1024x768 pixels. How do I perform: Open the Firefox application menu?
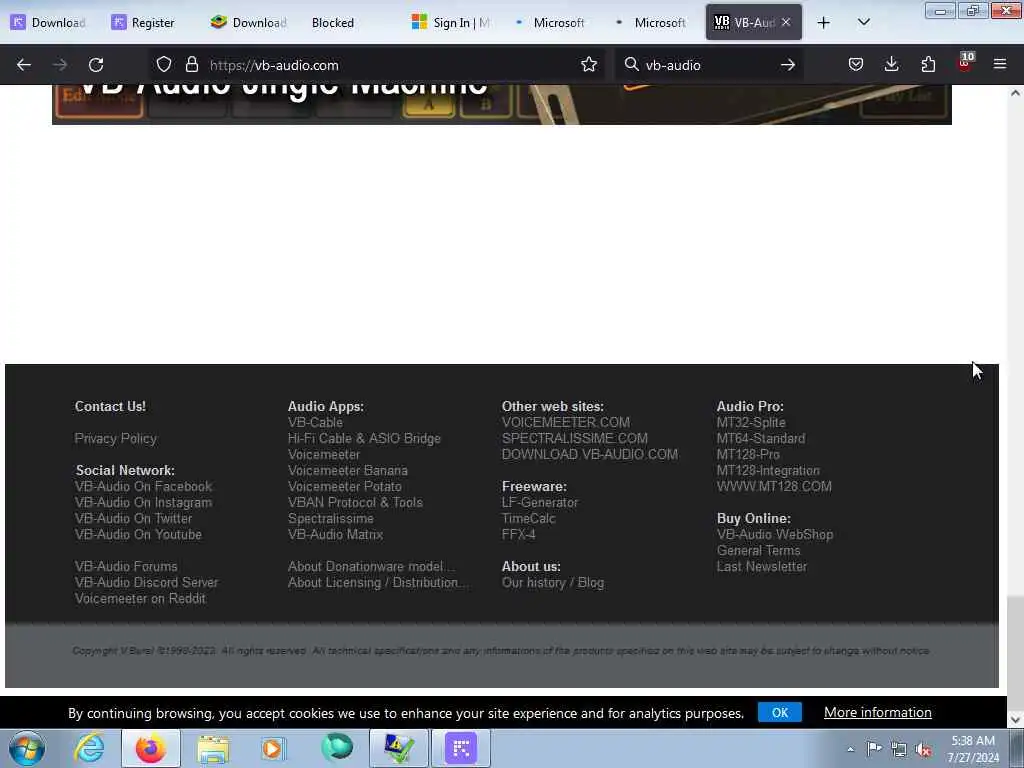click(x=1000, y=64)
